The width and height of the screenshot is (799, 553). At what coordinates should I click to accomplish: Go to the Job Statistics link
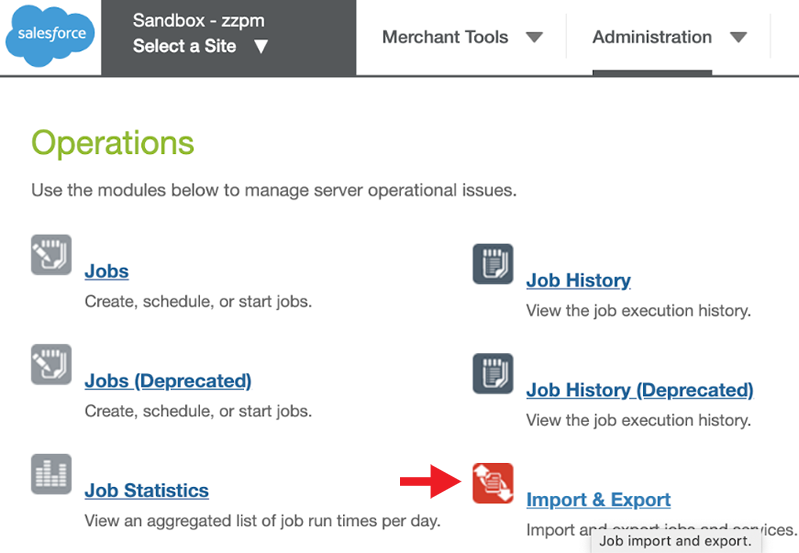147,491
